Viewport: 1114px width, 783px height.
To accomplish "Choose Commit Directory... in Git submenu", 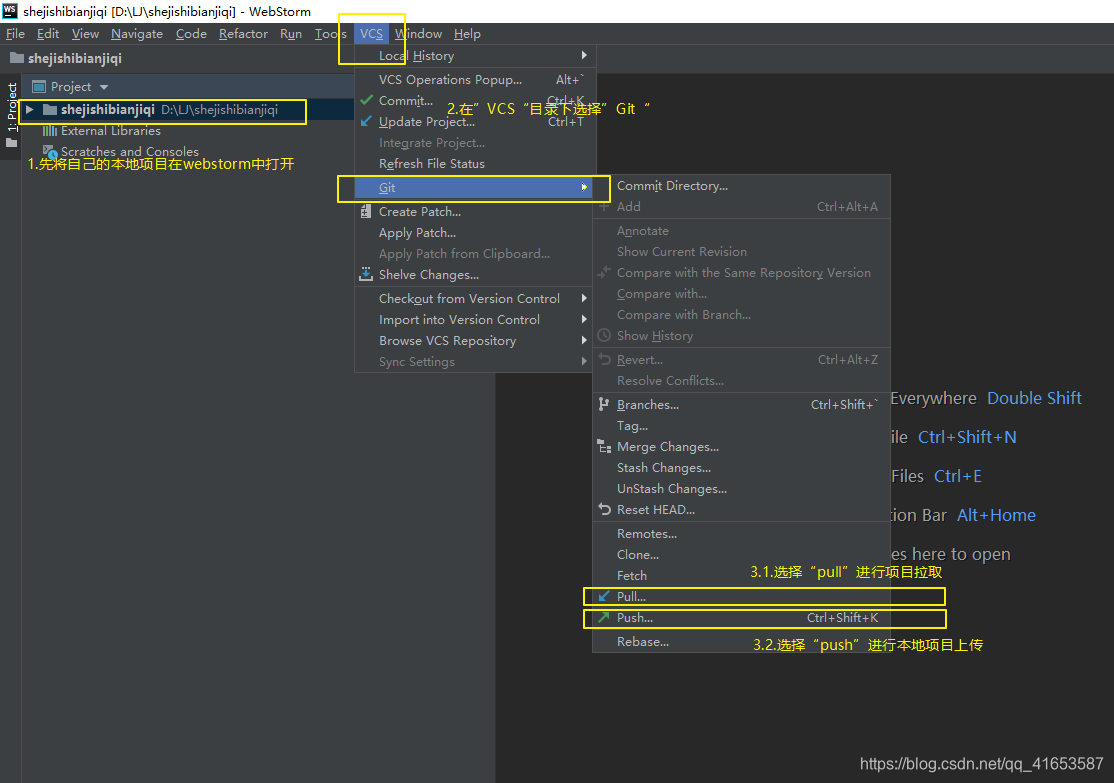I will tap(742, 185).
